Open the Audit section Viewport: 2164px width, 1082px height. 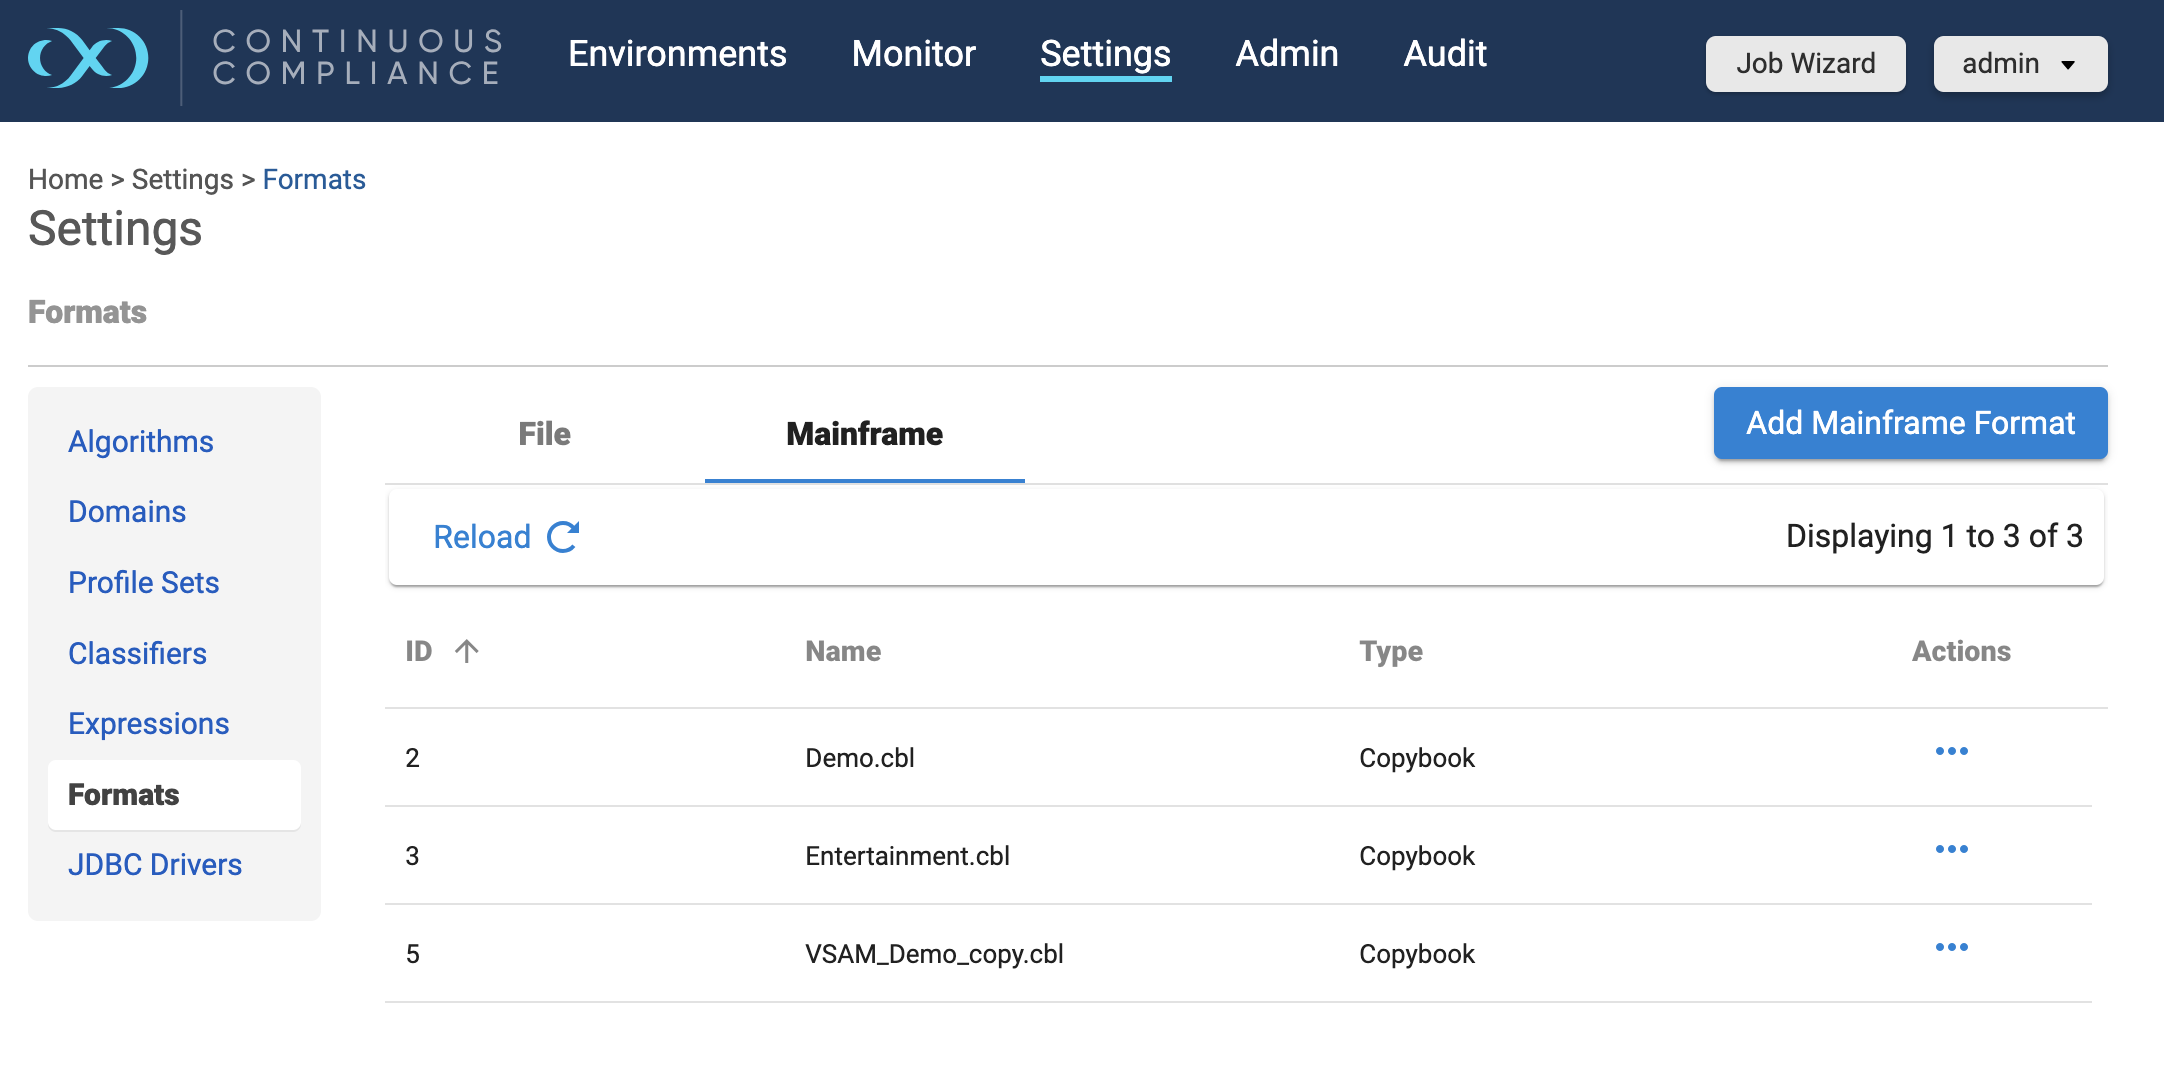[x=1444, y=54]
